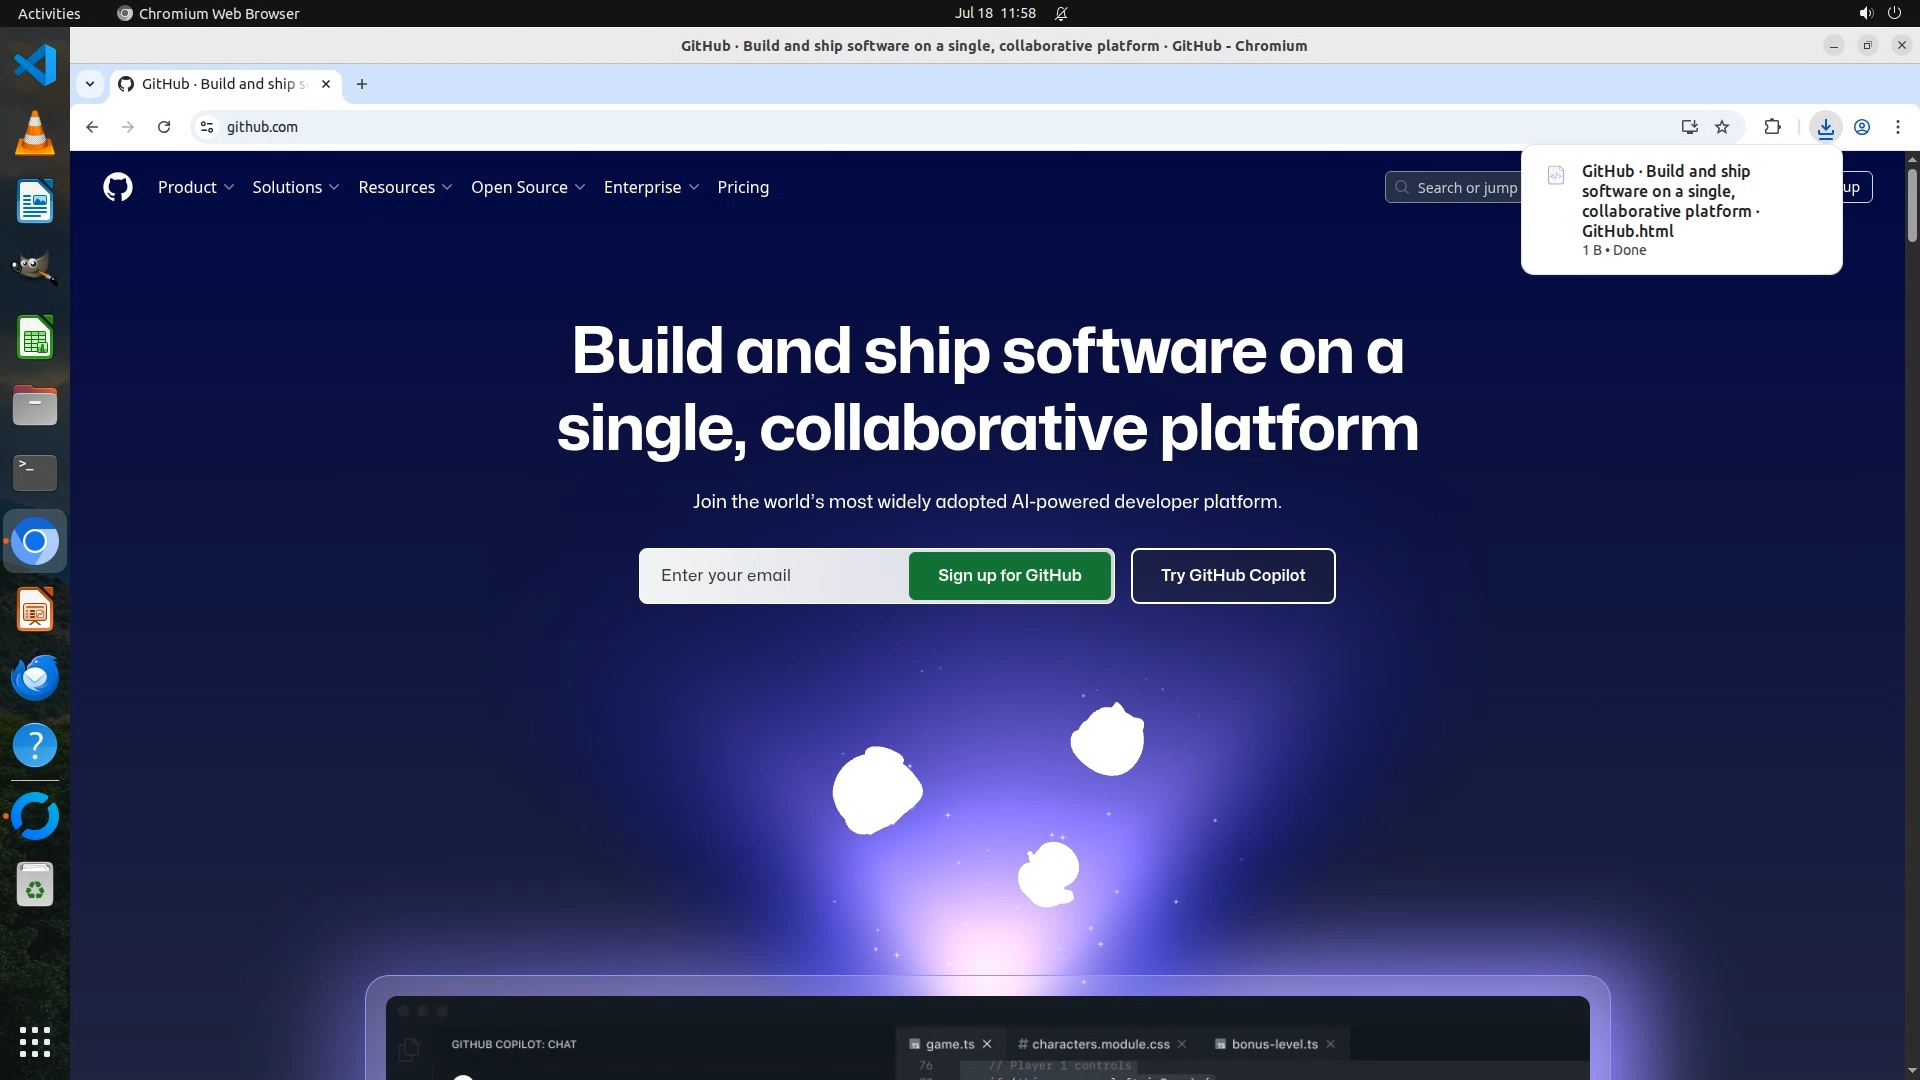The height and width of the screenshot is (1080, 1920).
Task: Open the Chromium profile icon
Action: pyautogui.click(x=1862, y=127)
